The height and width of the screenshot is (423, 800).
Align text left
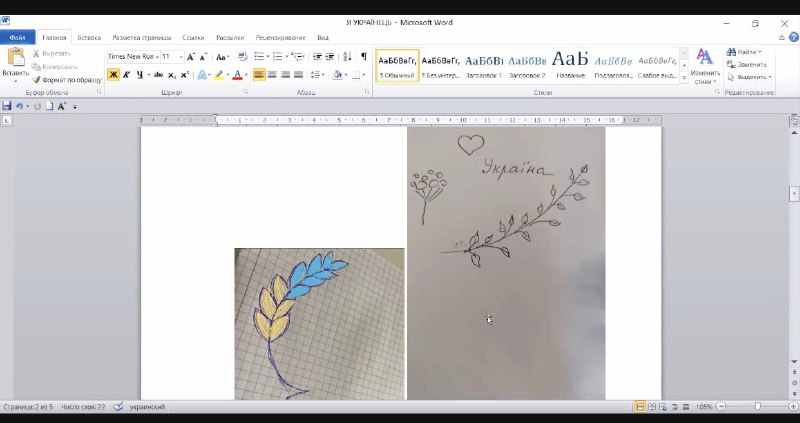(259, 75)
